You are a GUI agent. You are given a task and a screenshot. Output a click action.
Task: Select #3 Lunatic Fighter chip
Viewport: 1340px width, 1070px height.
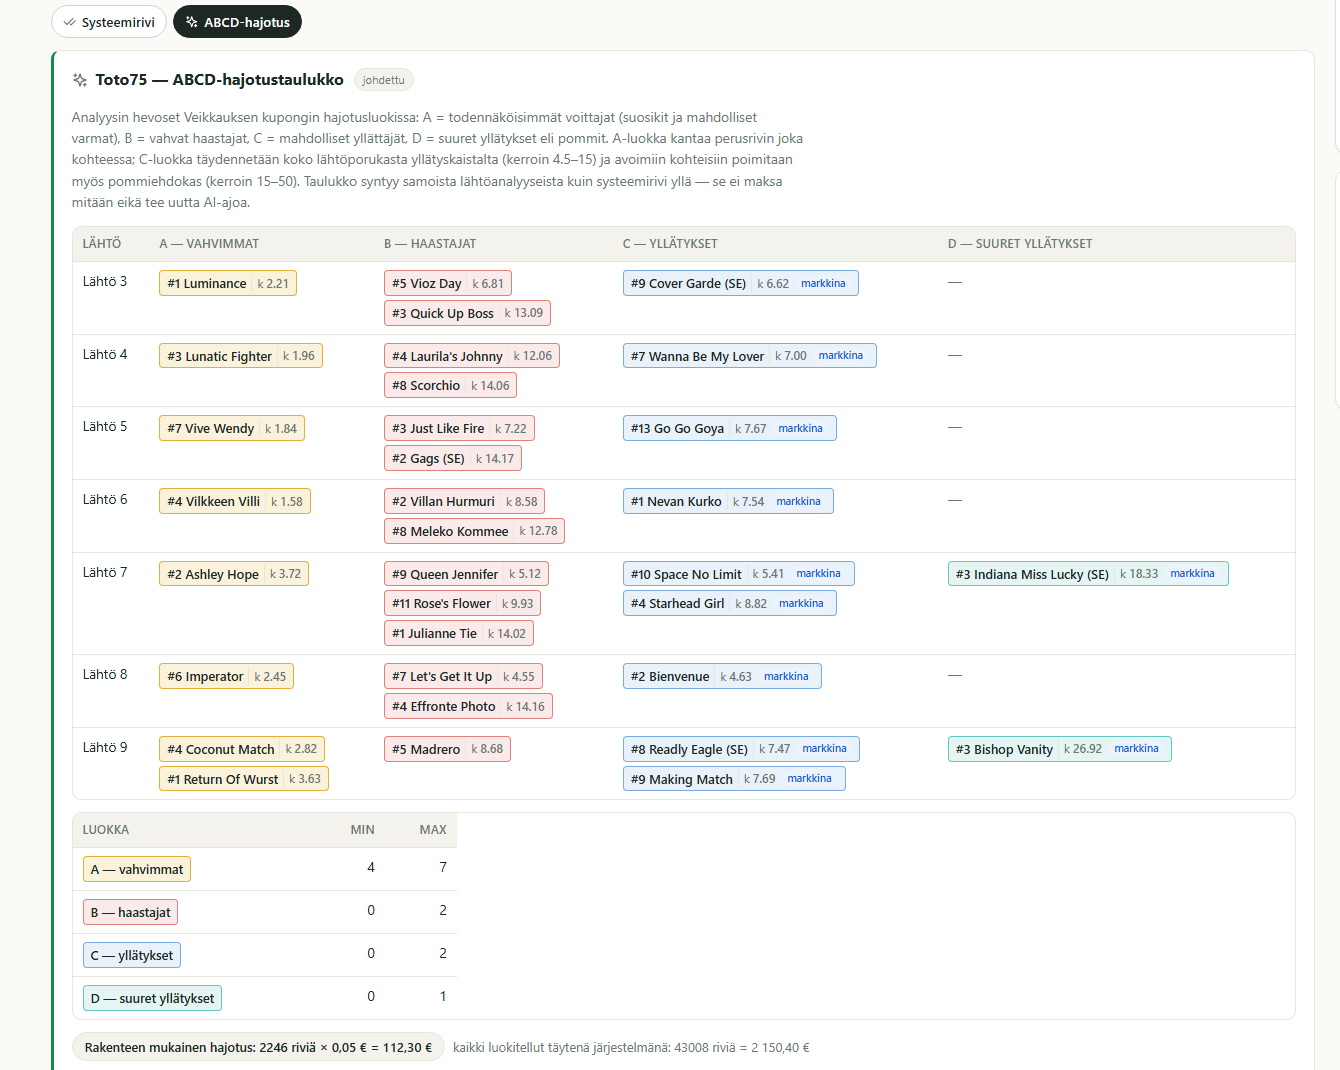click(x=241, y=356)
